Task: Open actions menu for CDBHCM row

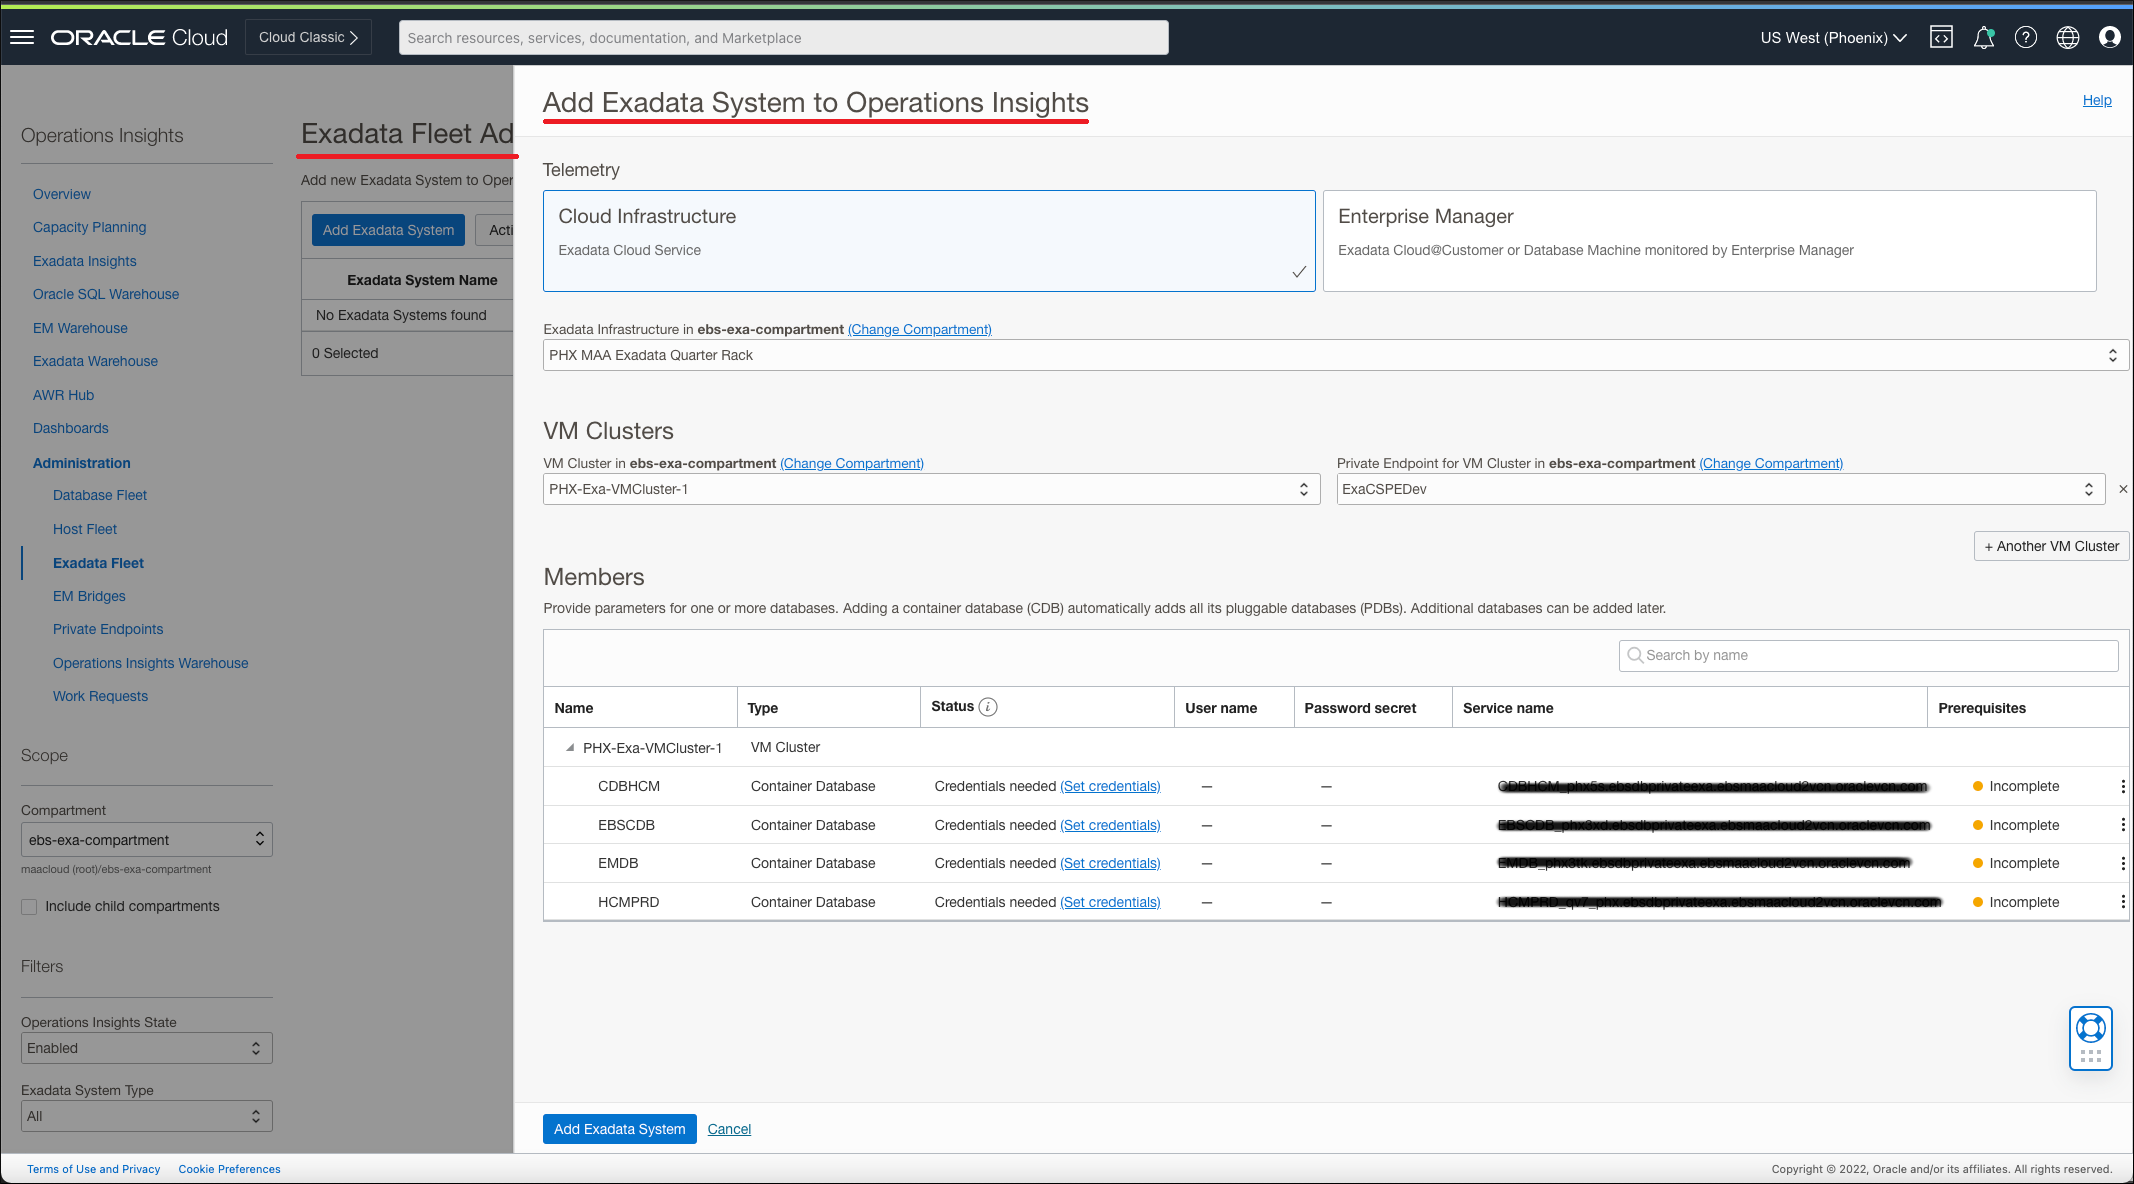Action: pos(2122,786)
